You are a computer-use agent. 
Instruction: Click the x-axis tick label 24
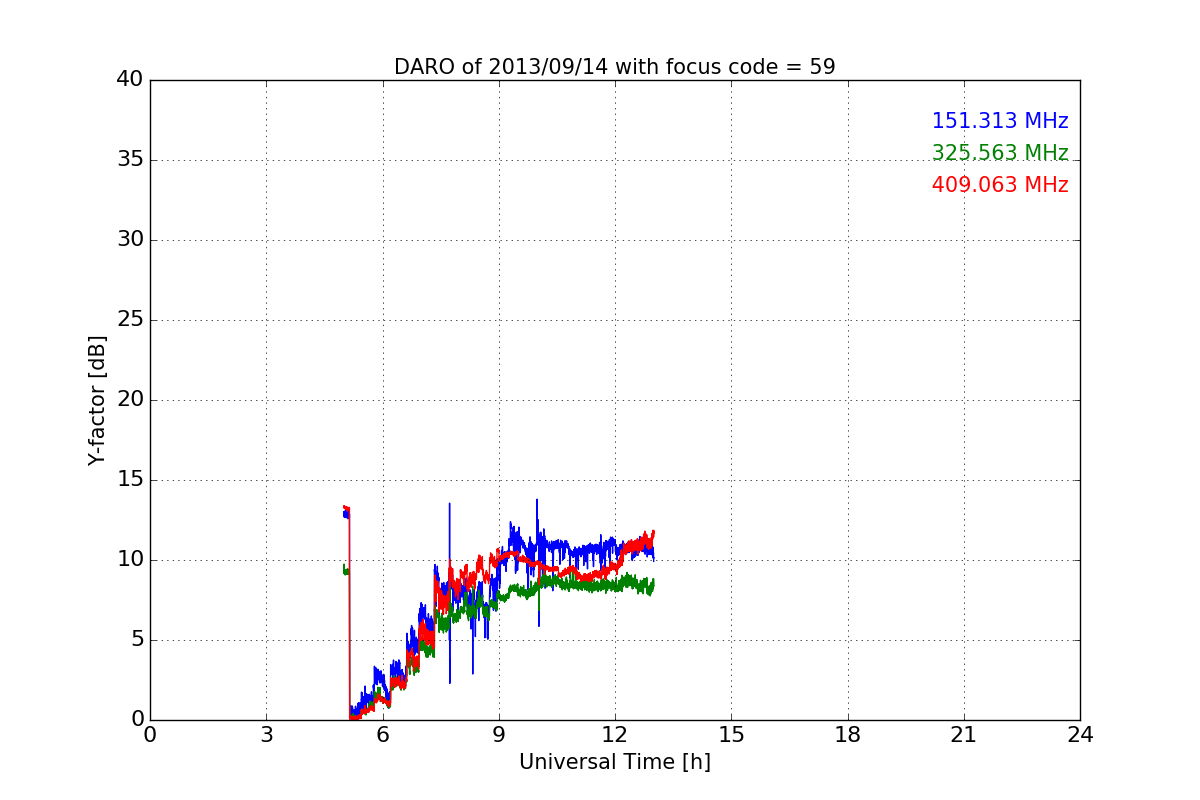point(1080,735)
